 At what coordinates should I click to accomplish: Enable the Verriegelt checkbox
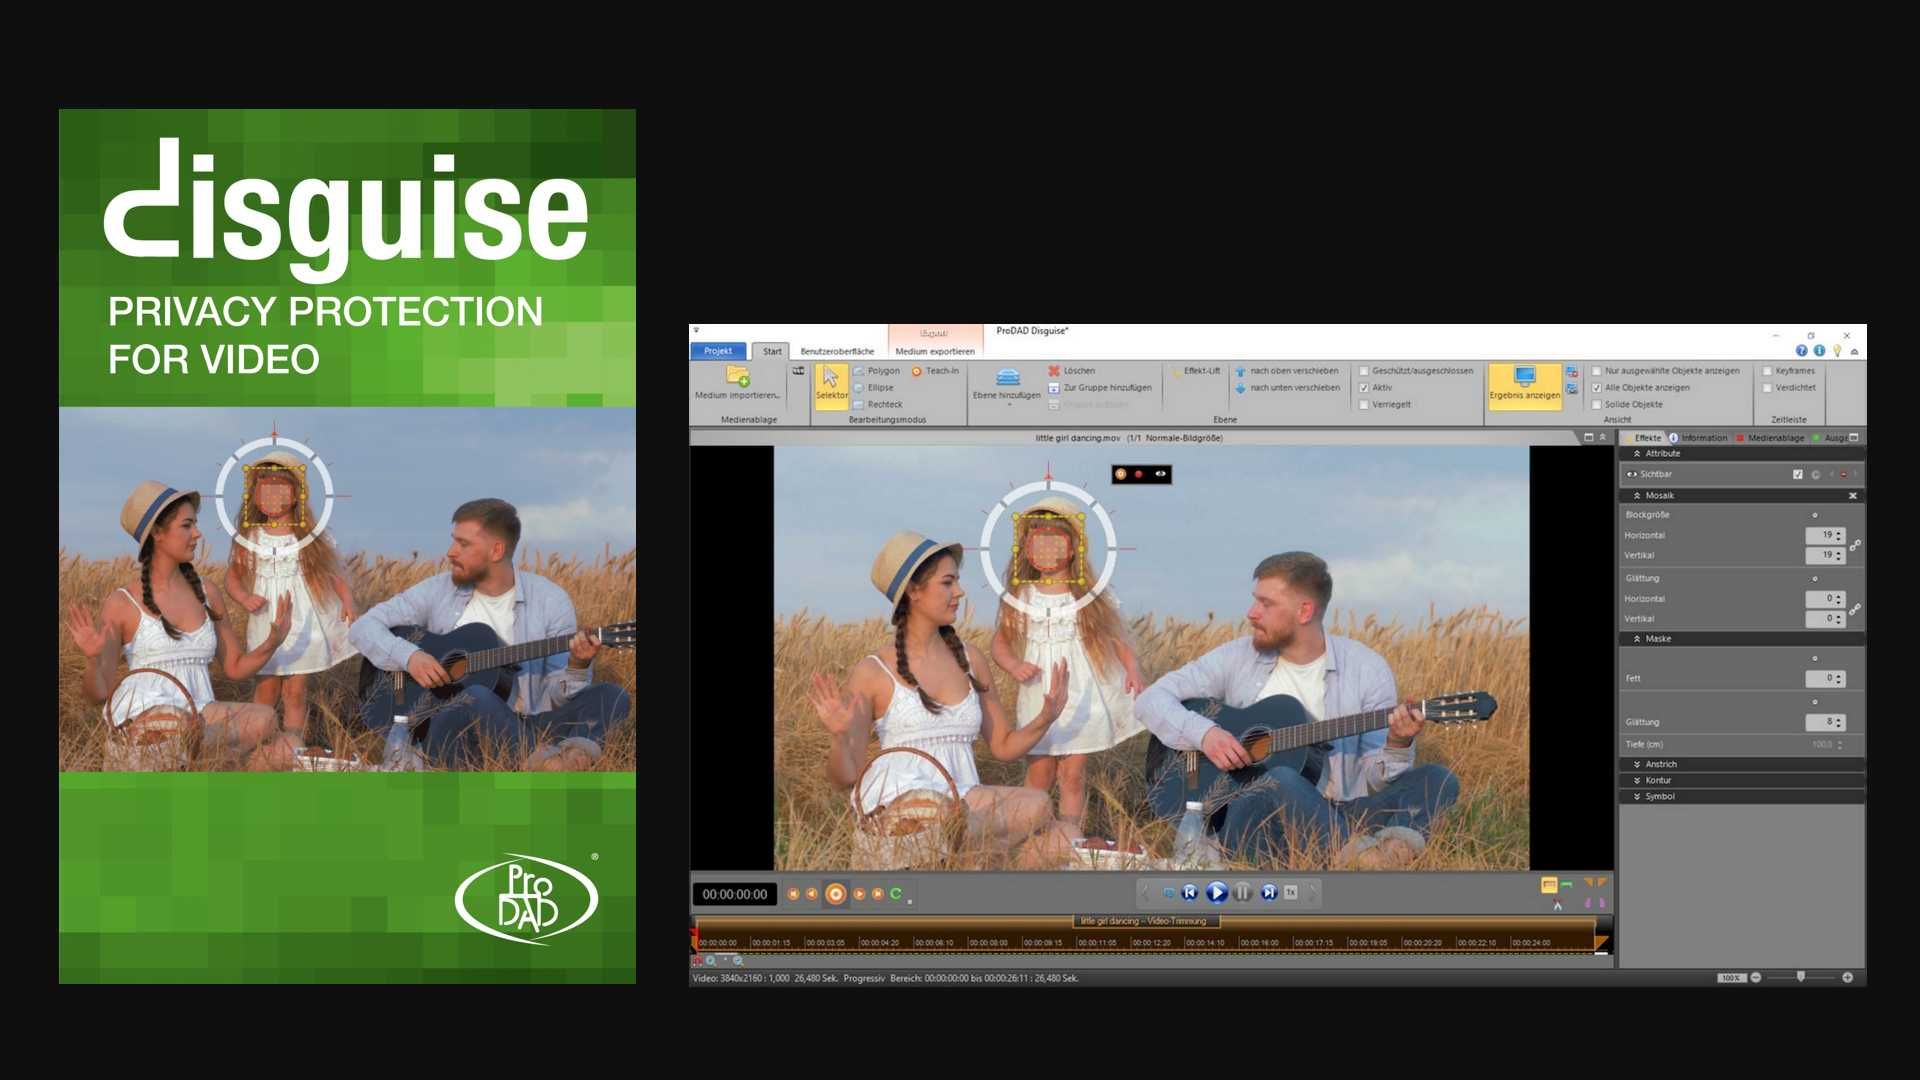1364,404
